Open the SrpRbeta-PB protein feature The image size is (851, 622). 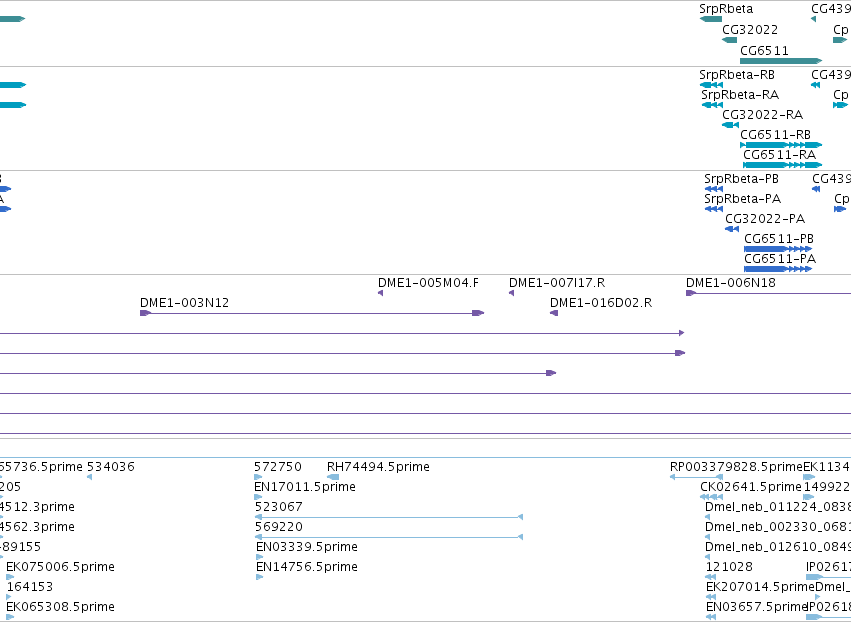[714, 189]
